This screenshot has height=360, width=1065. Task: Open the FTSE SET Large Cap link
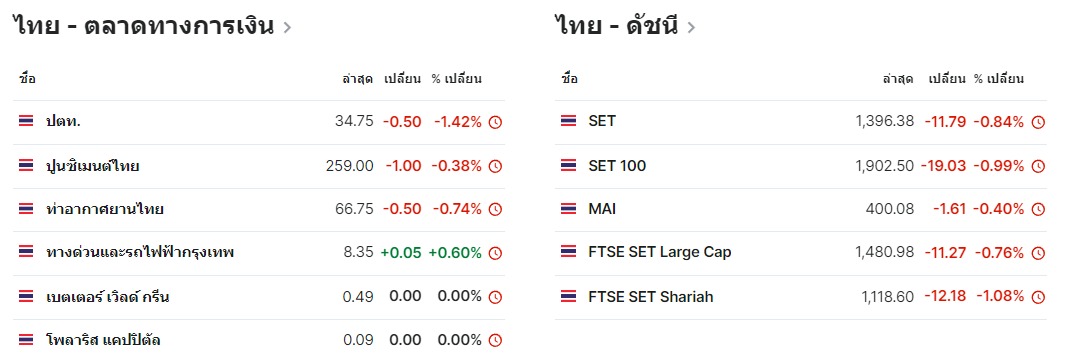click(x=660, y=253)
